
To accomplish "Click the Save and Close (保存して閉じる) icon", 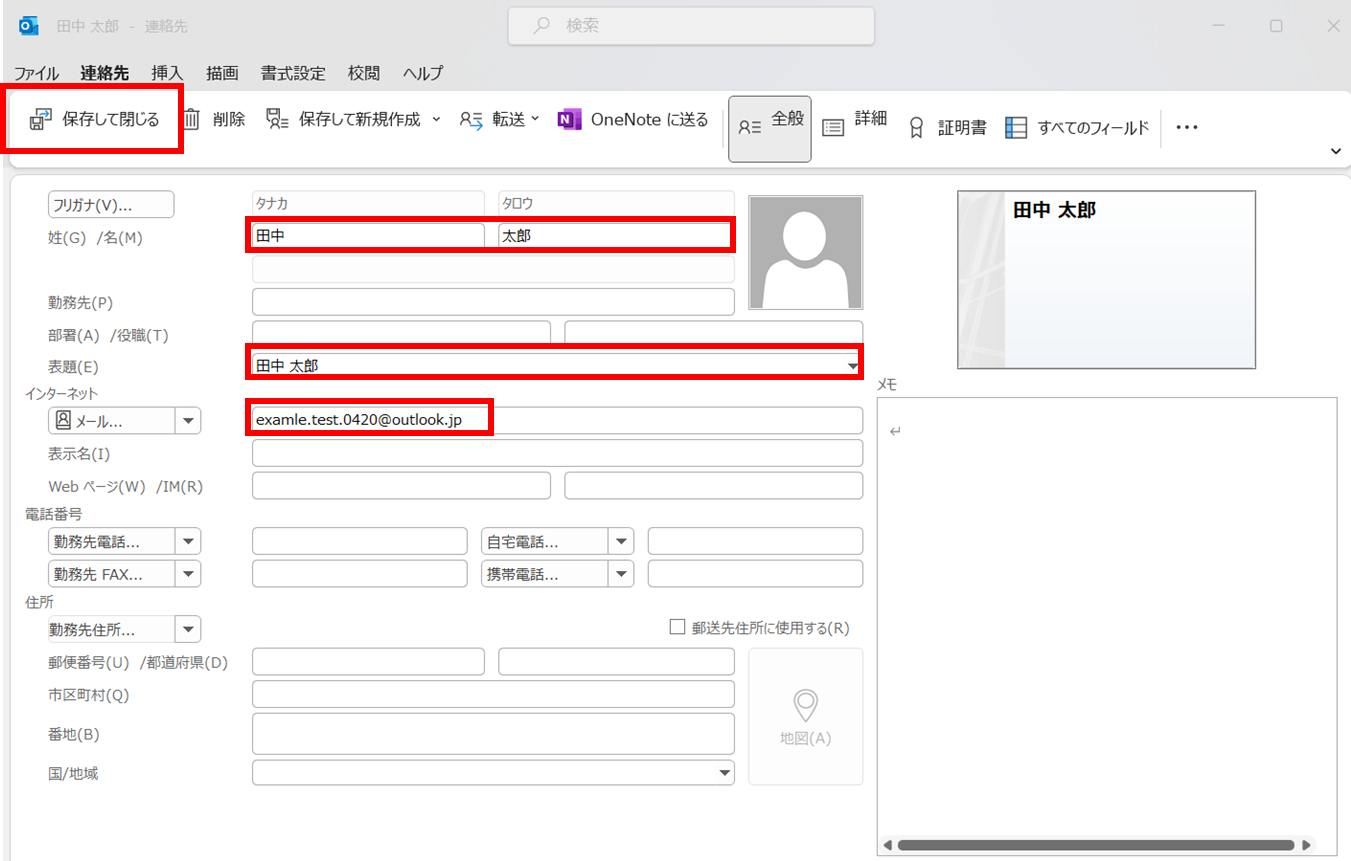I will click(x=40, y=120).
